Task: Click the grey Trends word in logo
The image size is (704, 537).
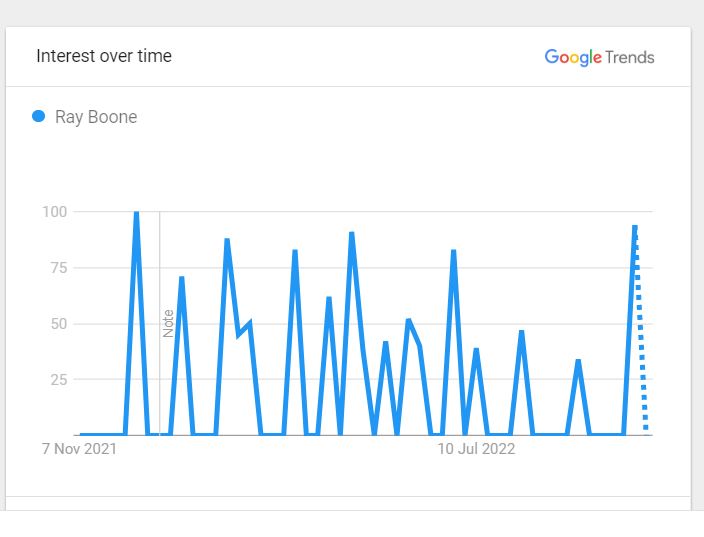Action: tap(629, 57)
